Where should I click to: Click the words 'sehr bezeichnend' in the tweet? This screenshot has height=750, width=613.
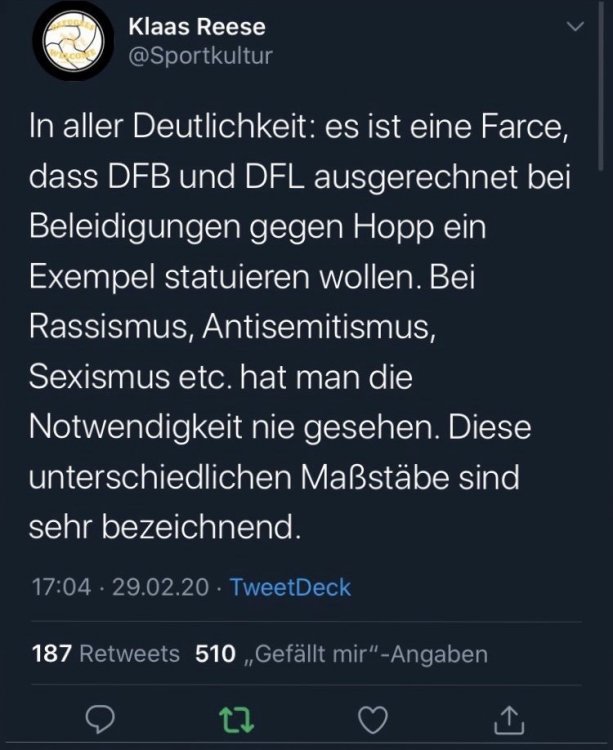pos(165,527)
